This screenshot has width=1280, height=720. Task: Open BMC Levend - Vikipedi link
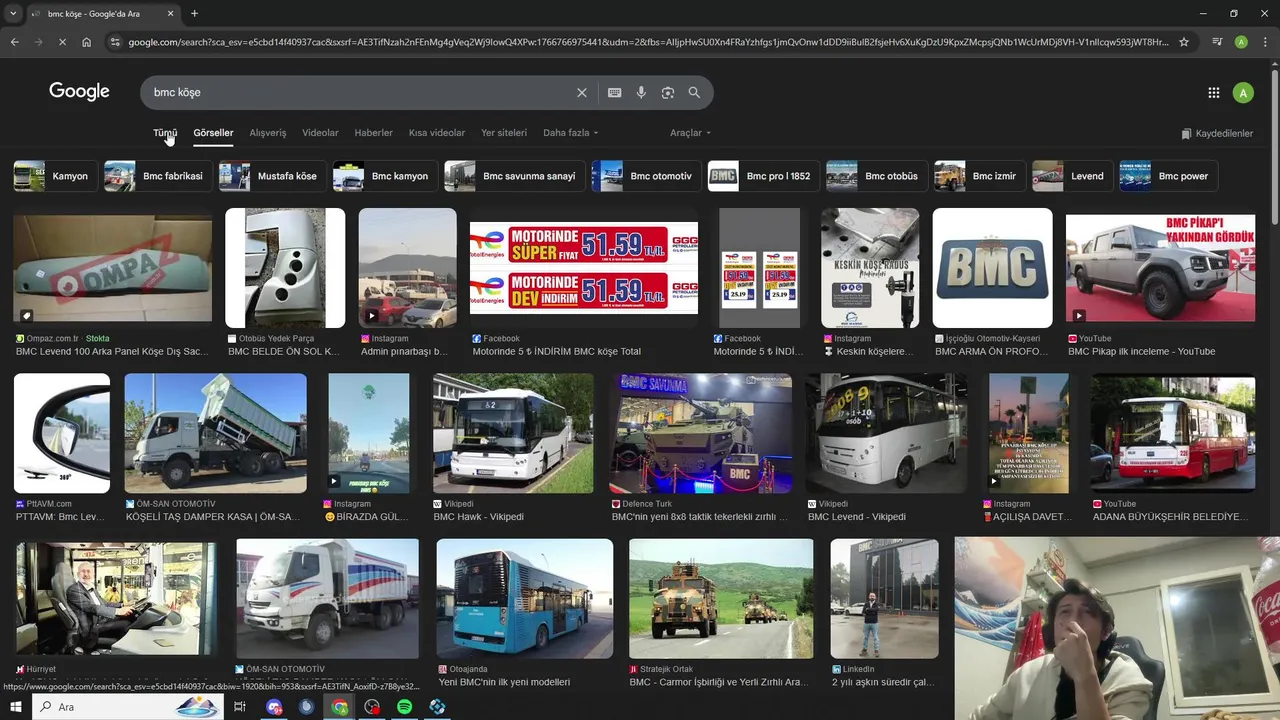tap(856, 517)
